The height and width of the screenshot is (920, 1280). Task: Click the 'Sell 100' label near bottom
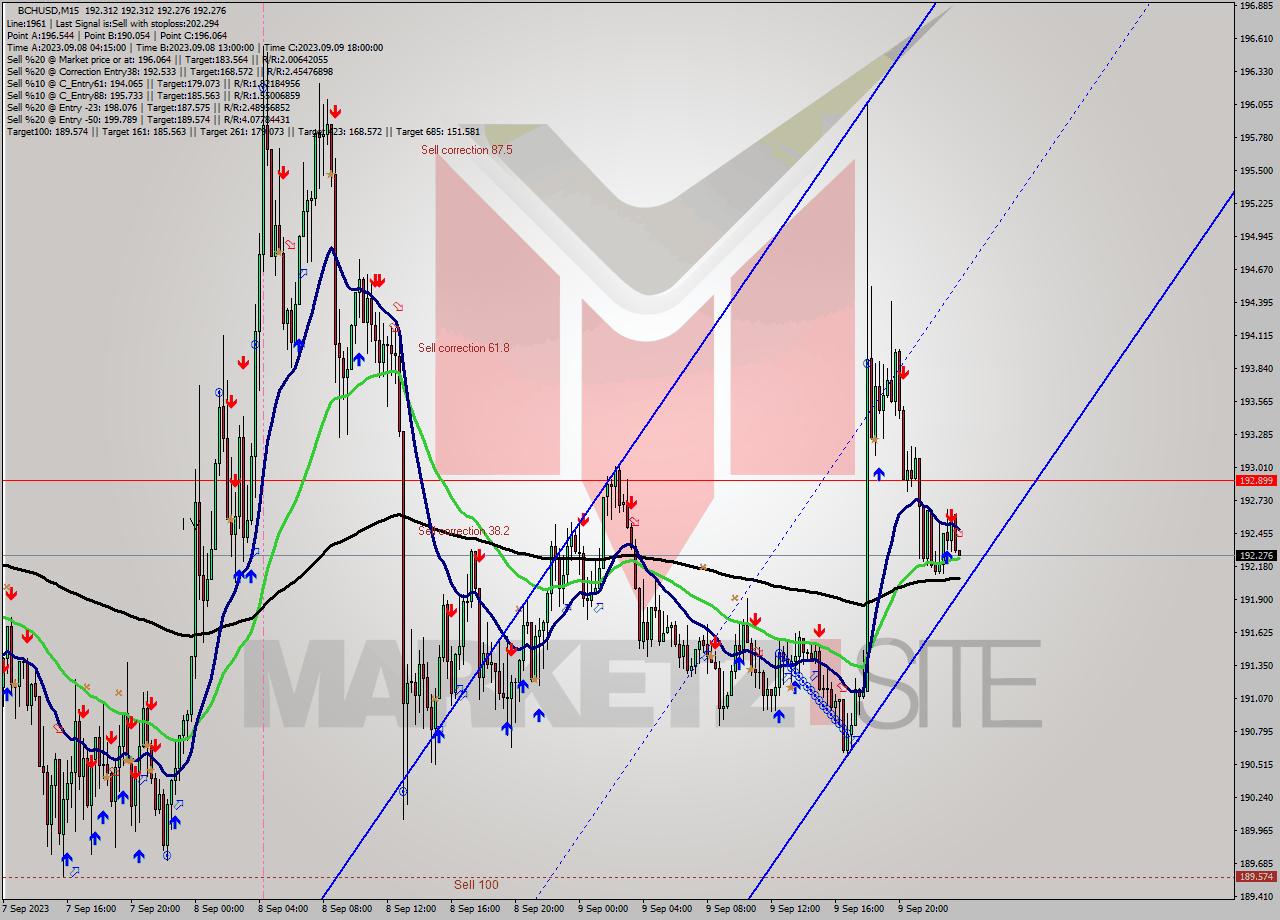476,885
